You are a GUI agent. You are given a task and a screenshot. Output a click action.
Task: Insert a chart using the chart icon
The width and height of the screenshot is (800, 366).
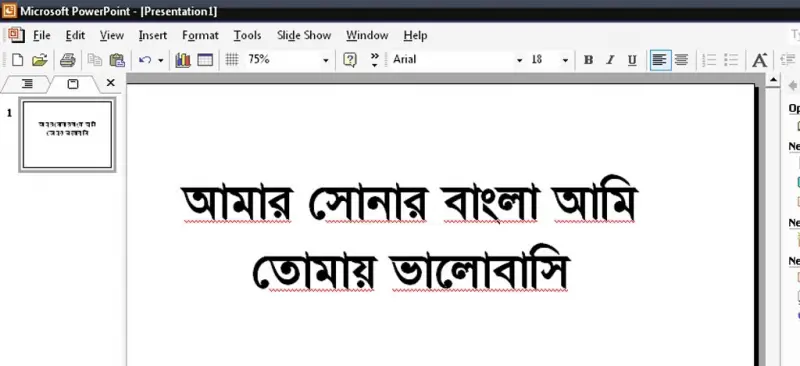coord(183,60)
